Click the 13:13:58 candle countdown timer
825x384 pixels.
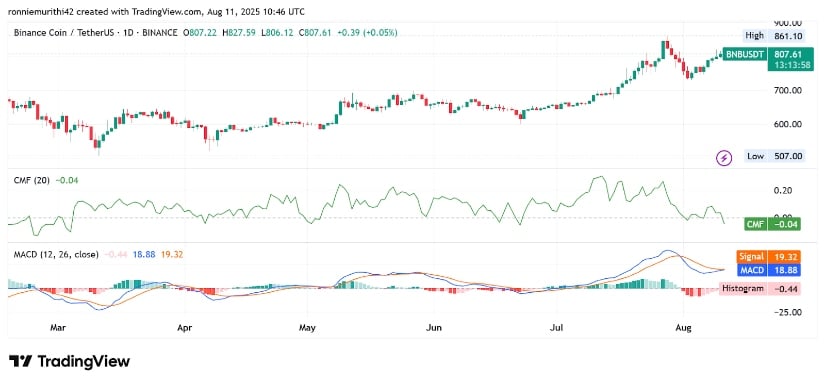pyautogui.click(x=785, y=64)
